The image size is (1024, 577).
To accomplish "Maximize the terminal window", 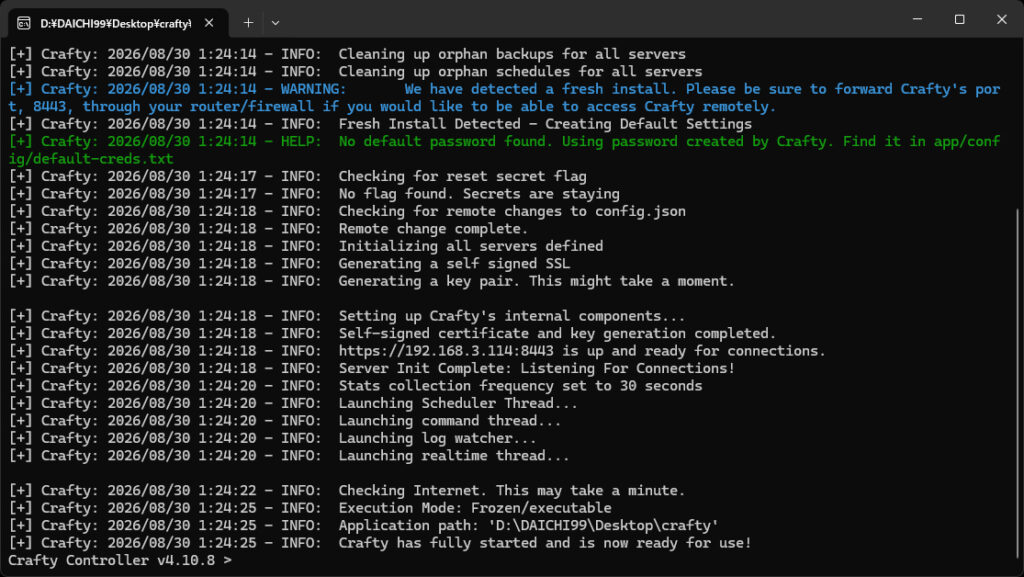I will pos(959,20).
